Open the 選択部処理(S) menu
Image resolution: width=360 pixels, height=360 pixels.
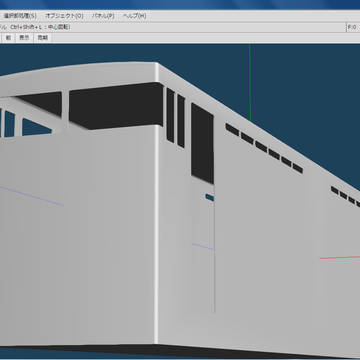click(x=19, y=16)
